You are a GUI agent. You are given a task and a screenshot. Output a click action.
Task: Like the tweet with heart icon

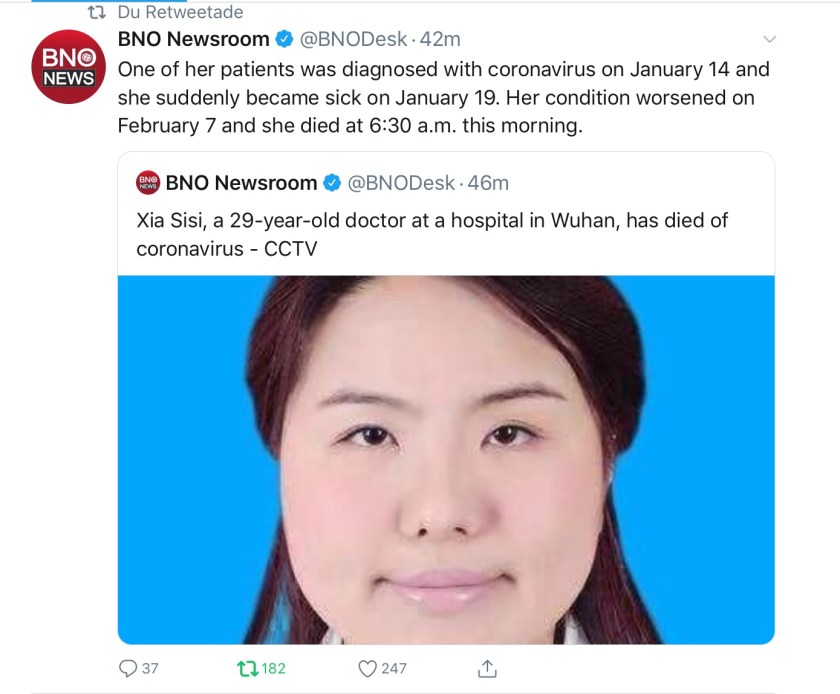[x=367, y=668]
